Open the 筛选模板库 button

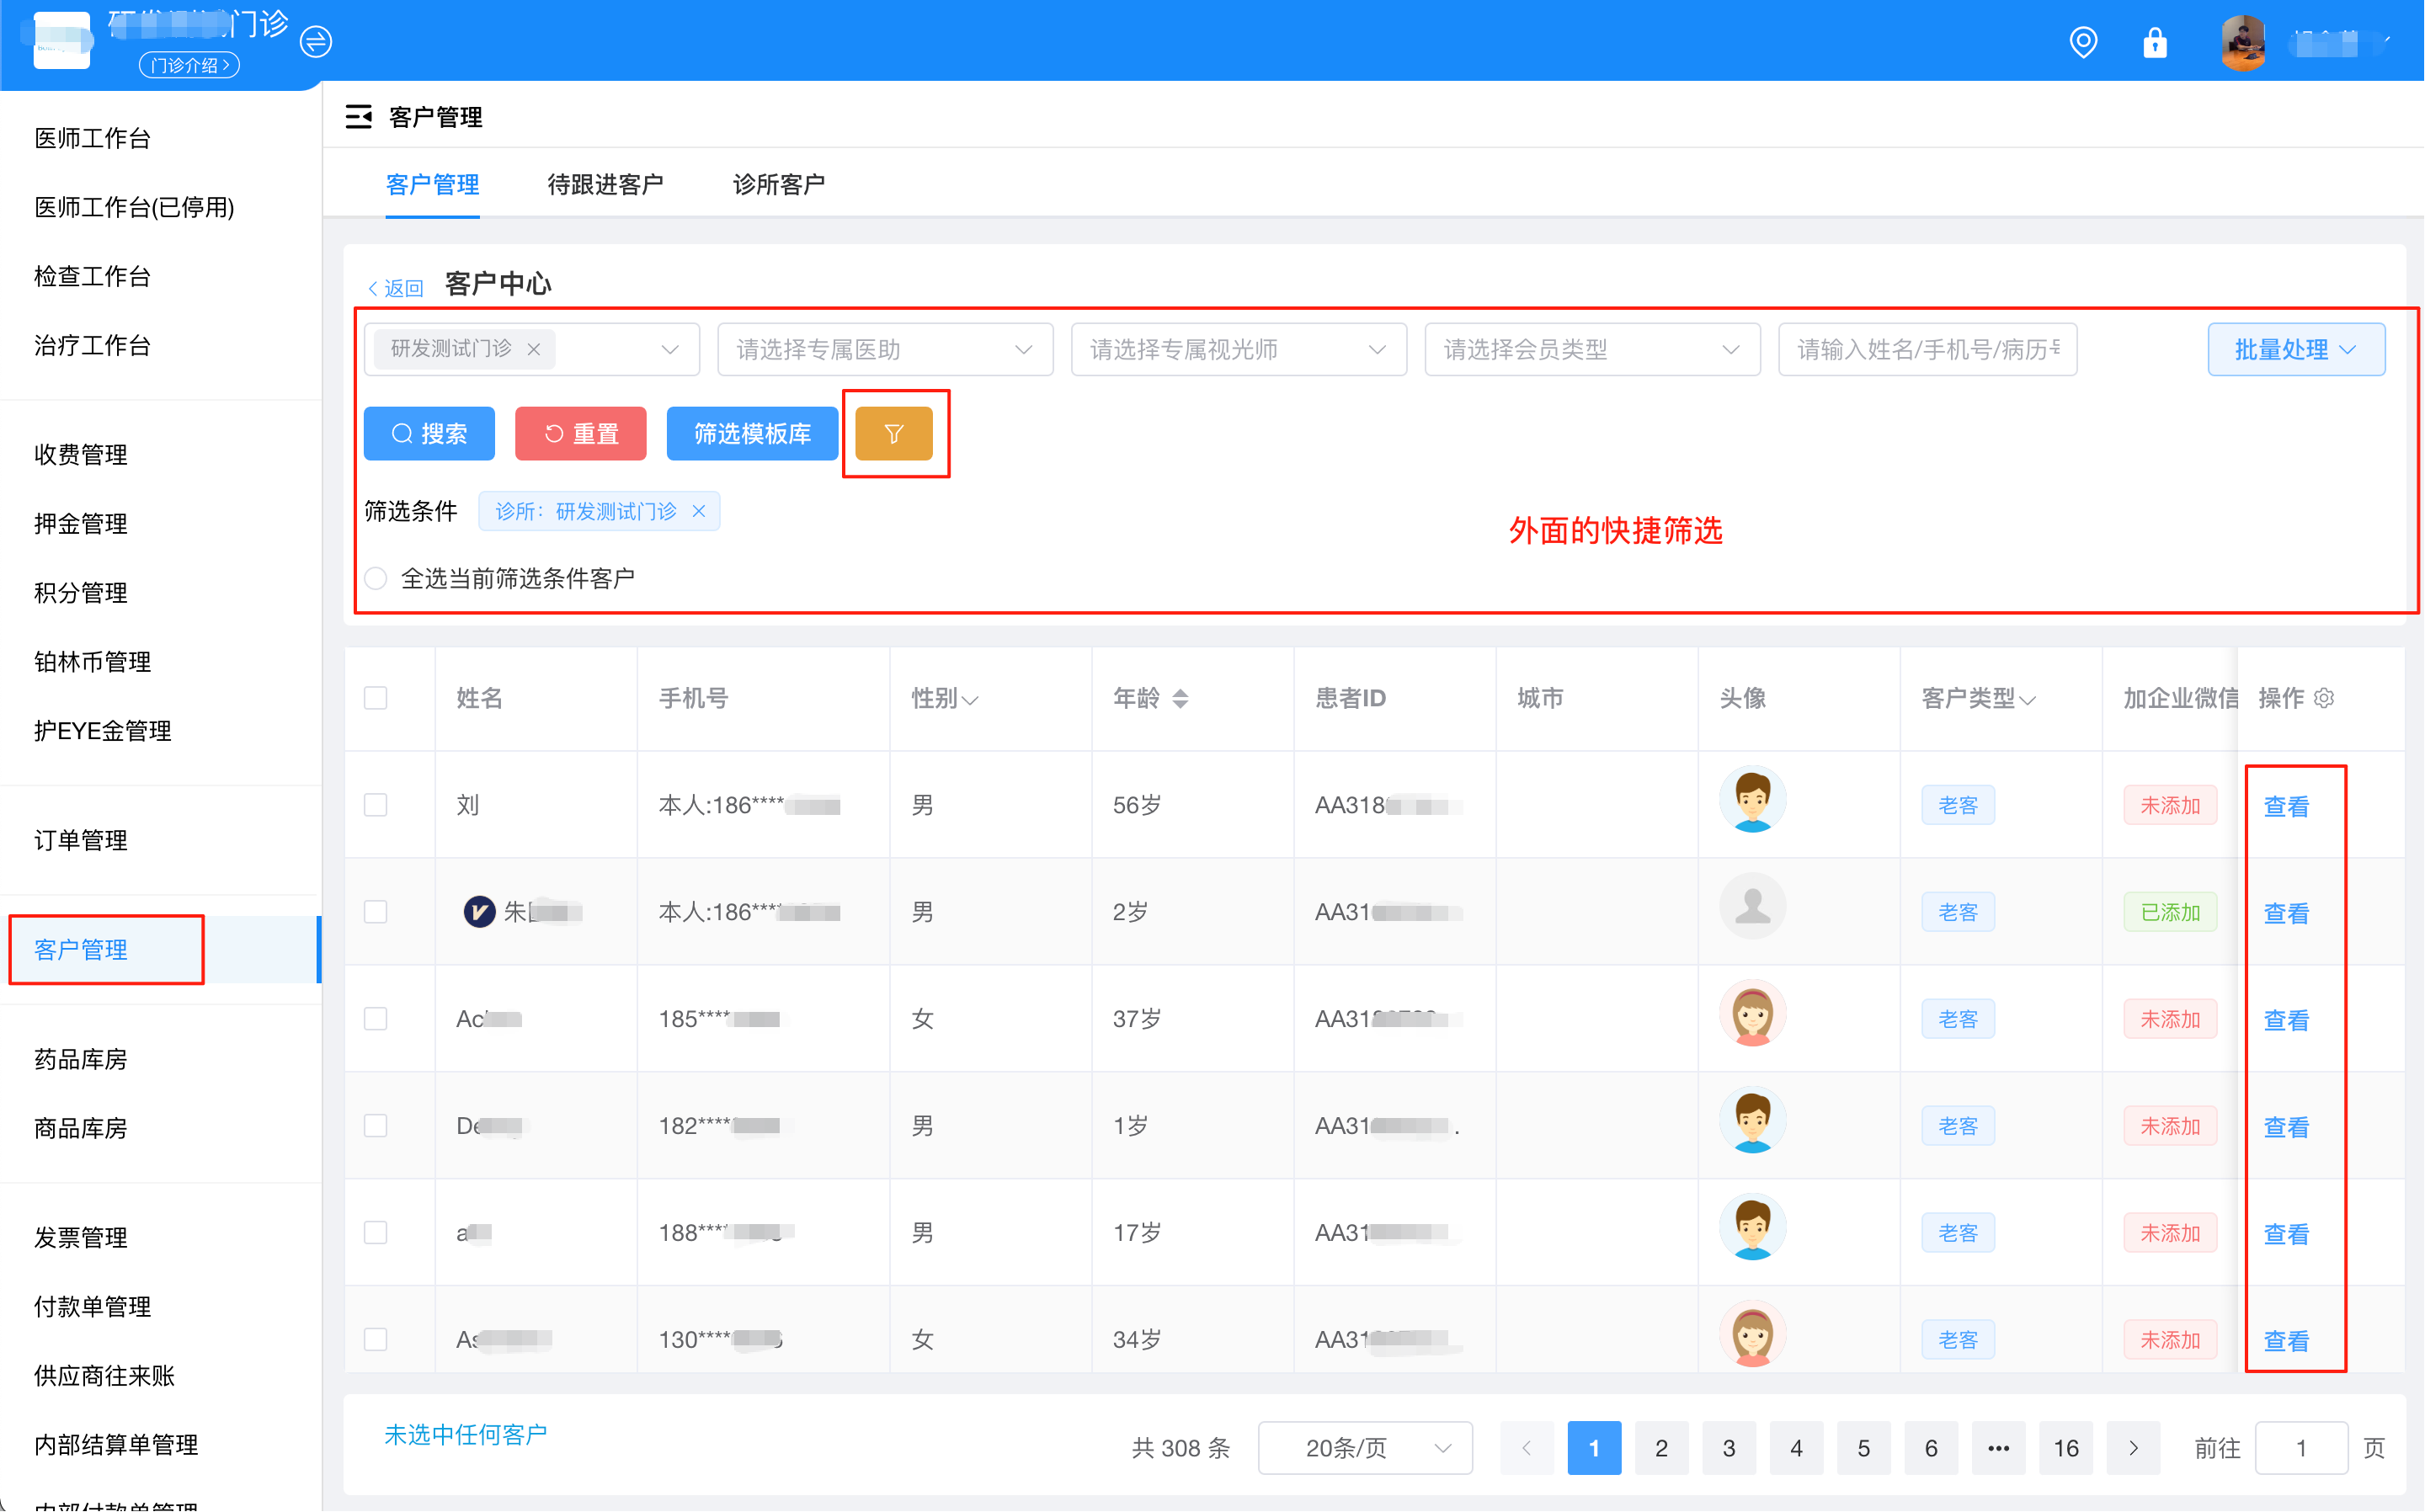[x=752, y=434]
